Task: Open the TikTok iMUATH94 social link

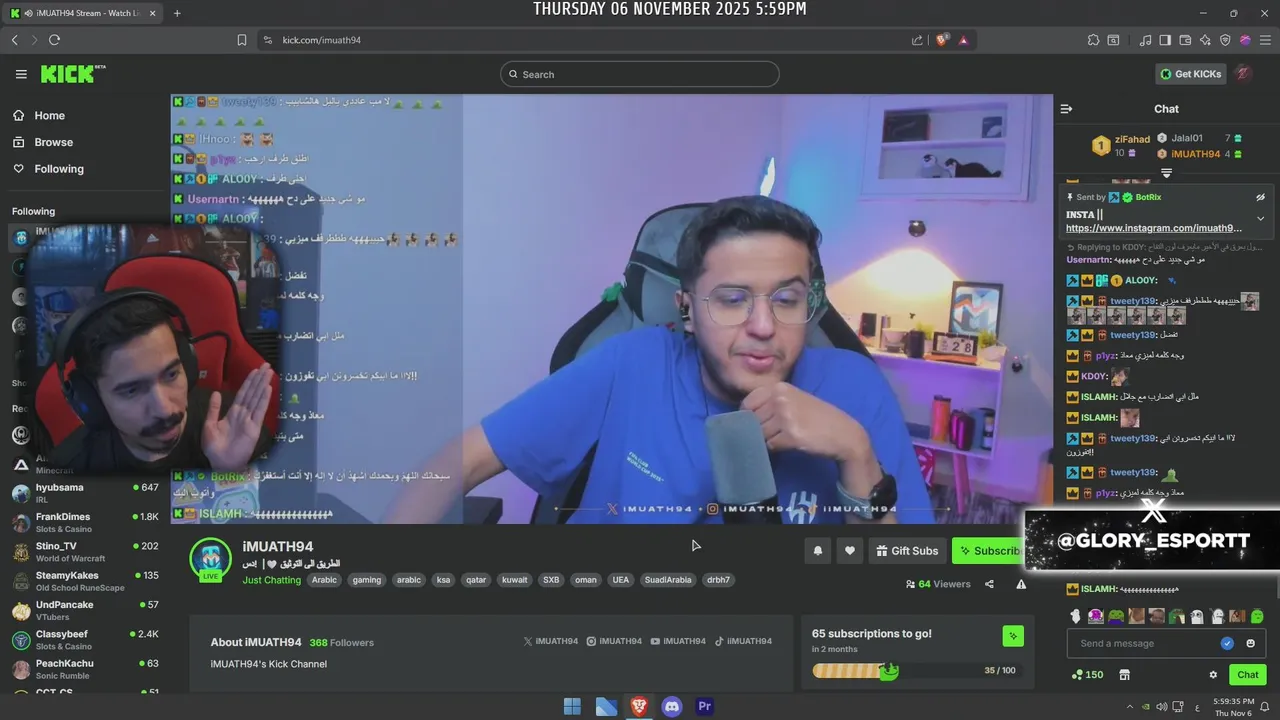Action: pos(743,641)
